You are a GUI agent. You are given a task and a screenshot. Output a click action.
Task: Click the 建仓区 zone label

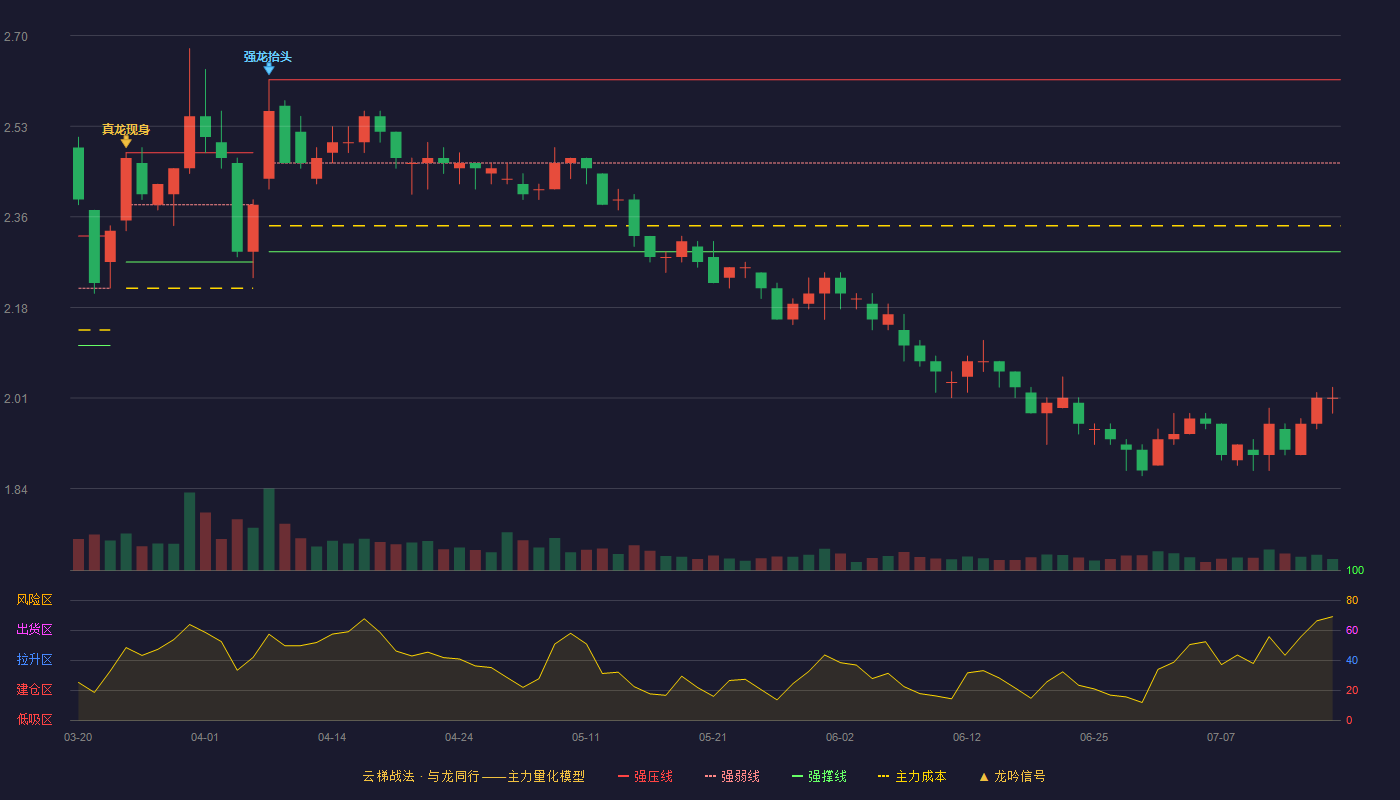(34, 690)
